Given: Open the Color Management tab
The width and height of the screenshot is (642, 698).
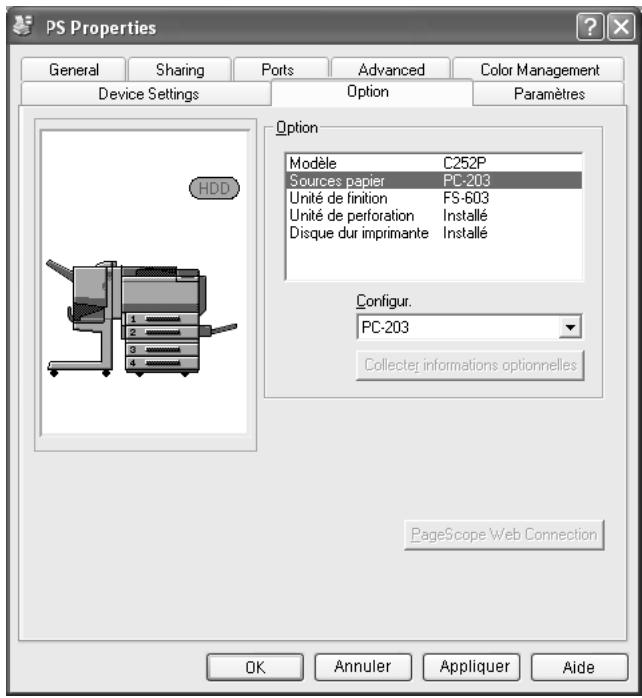Looking at the screenshot, I should [x=539, y=69].
